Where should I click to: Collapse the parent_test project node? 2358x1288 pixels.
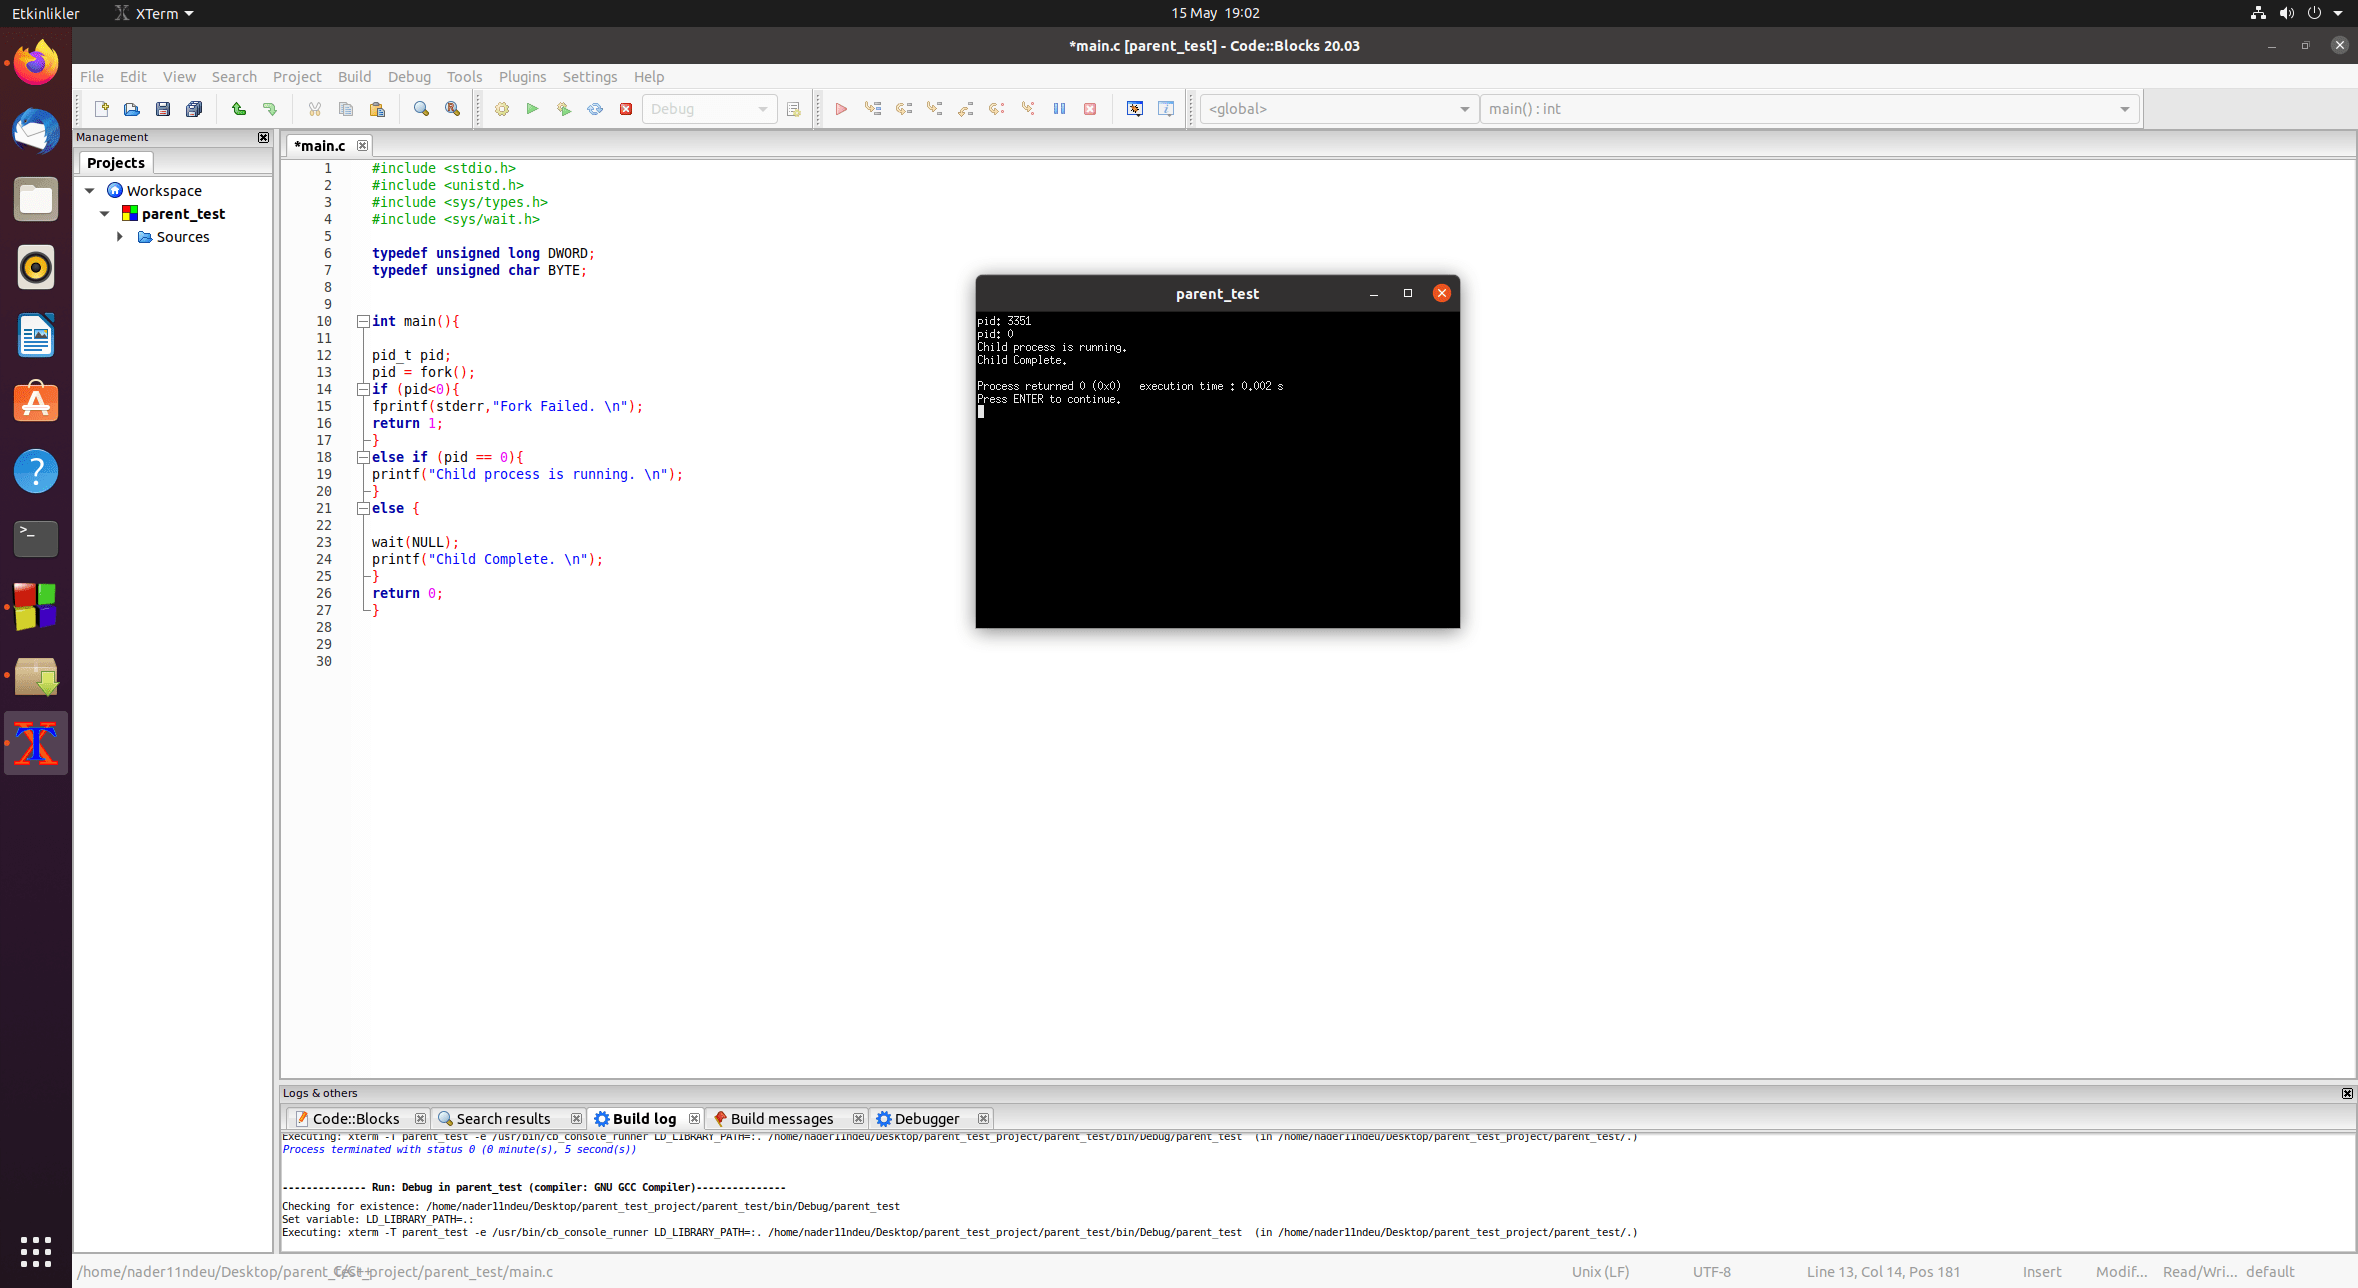(x=105, y=214)
